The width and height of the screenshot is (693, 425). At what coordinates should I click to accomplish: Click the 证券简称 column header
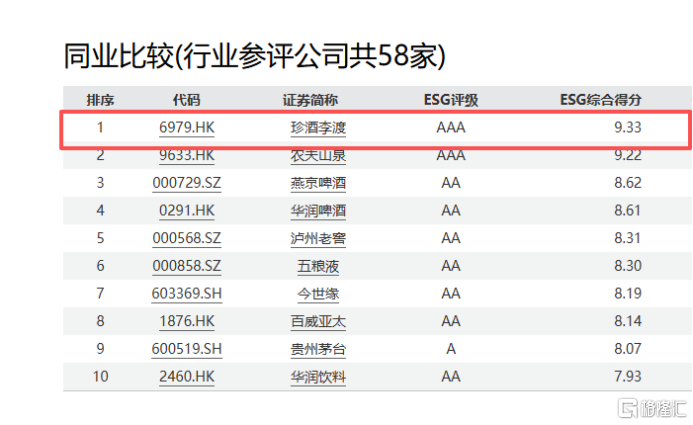tap(310, 100)
